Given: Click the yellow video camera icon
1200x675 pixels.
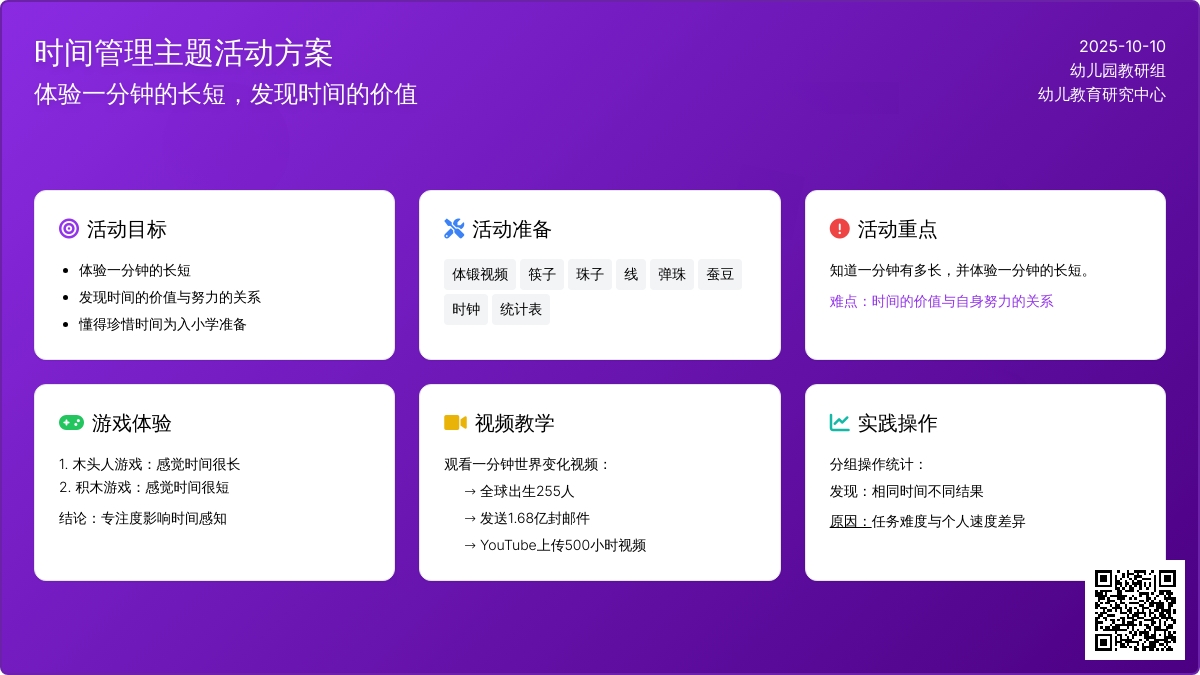Looking at the screenshot, I should coord(455,423).
